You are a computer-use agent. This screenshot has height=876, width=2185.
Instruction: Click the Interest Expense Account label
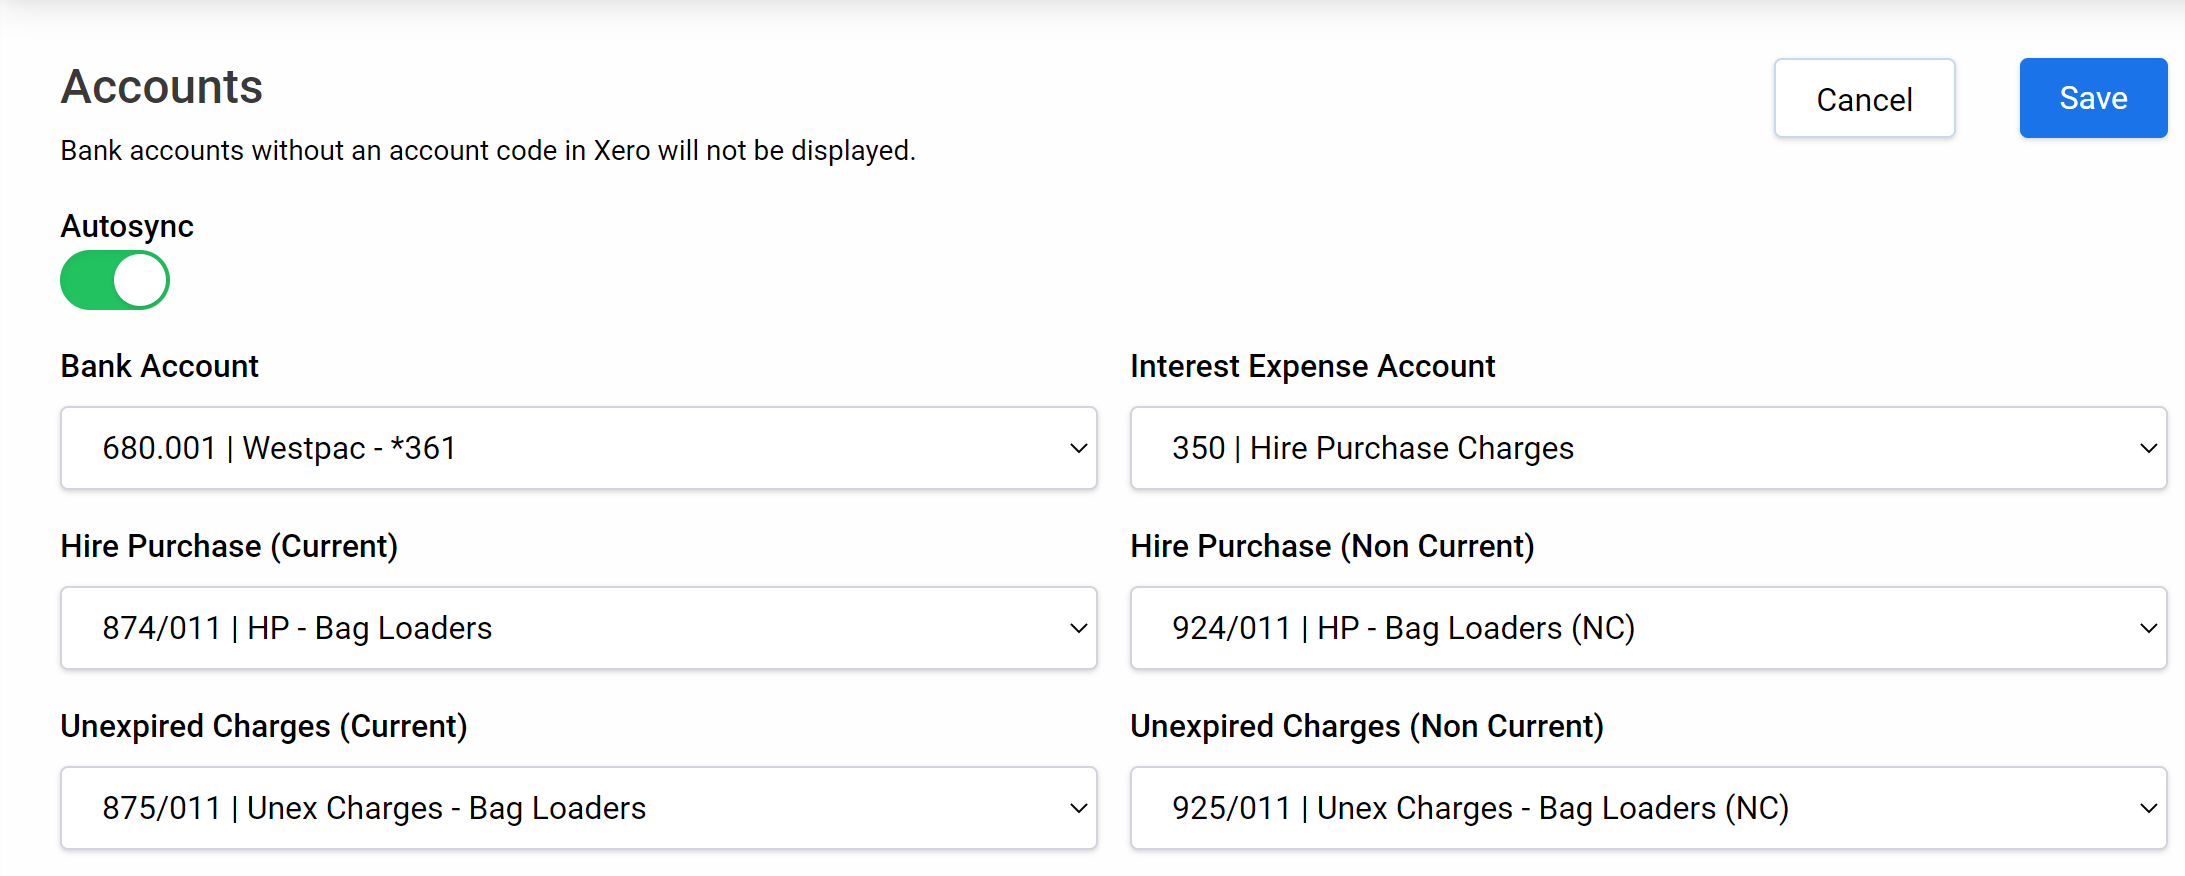click(x=1313, y=366)
